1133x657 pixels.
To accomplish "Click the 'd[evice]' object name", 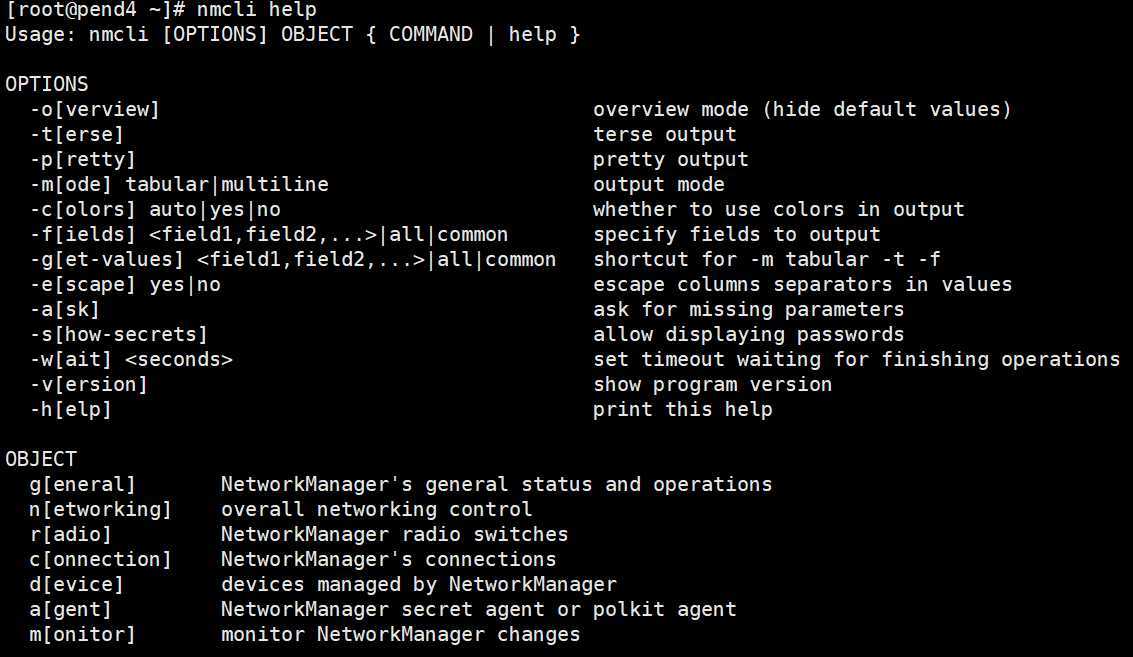I will click(x=77, y=585).
